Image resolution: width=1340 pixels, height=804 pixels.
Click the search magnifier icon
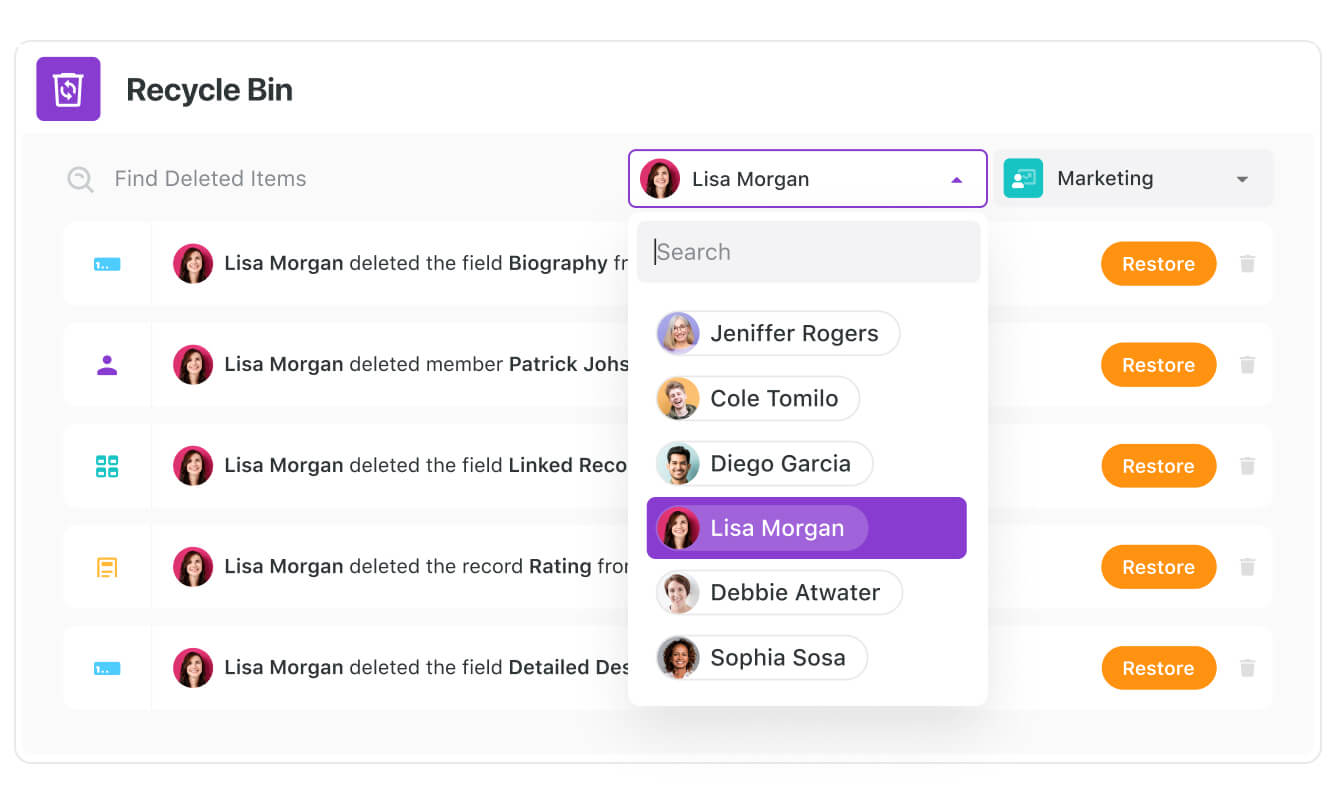tap(80, 180)
